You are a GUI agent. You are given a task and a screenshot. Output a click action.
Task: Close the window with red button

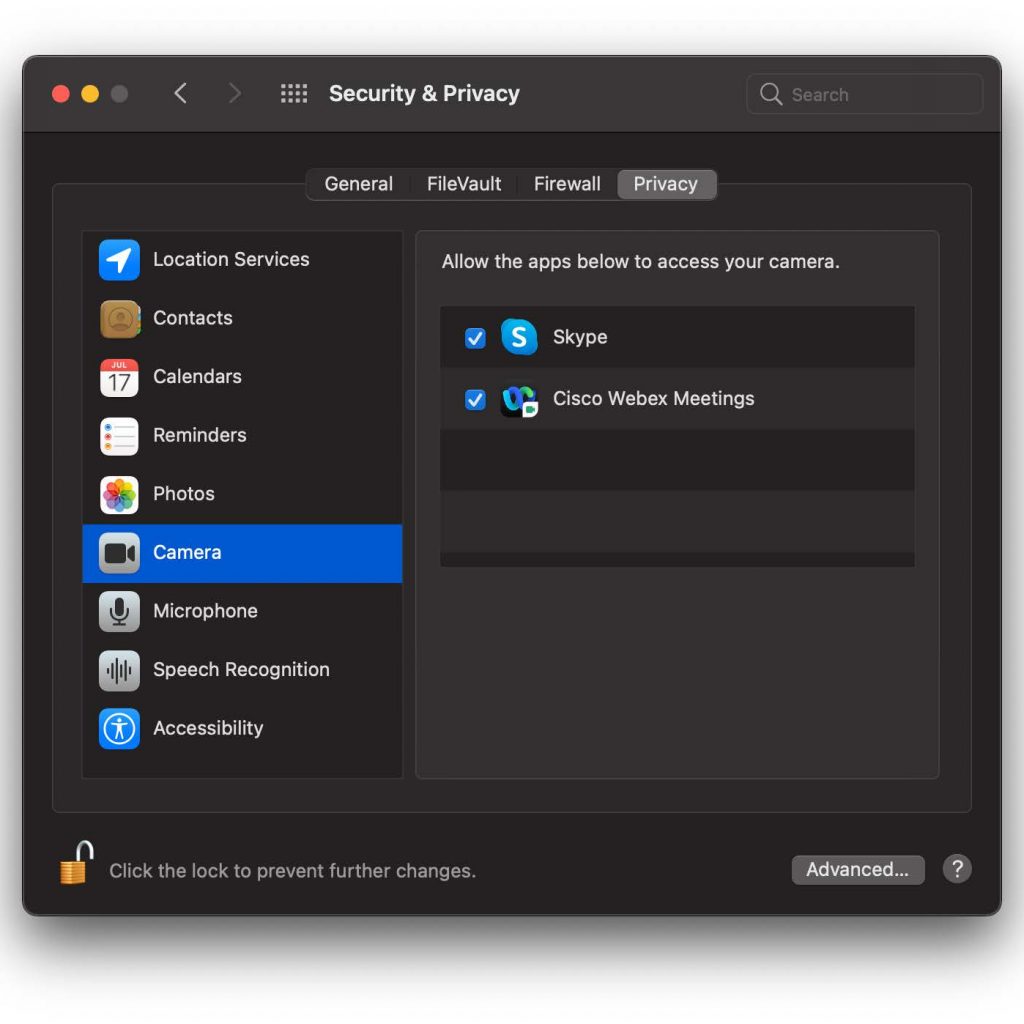[61, 94]
